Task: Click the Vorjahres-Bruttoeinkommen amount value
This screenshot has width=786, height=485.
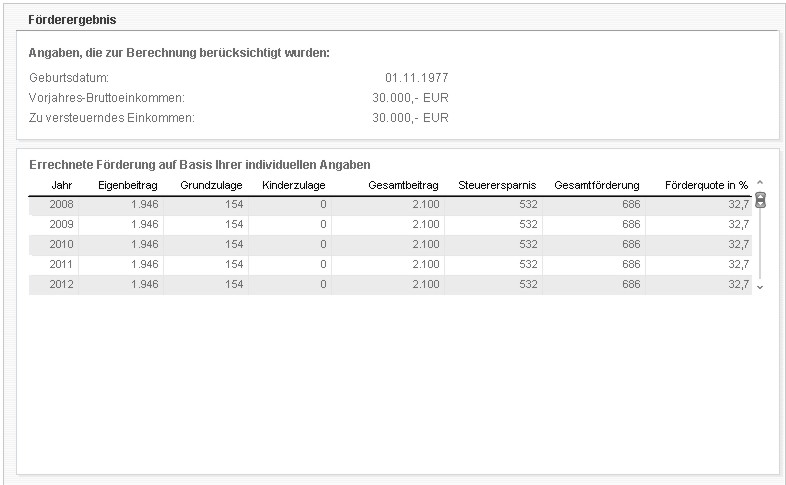Action: tap(410, 97)
